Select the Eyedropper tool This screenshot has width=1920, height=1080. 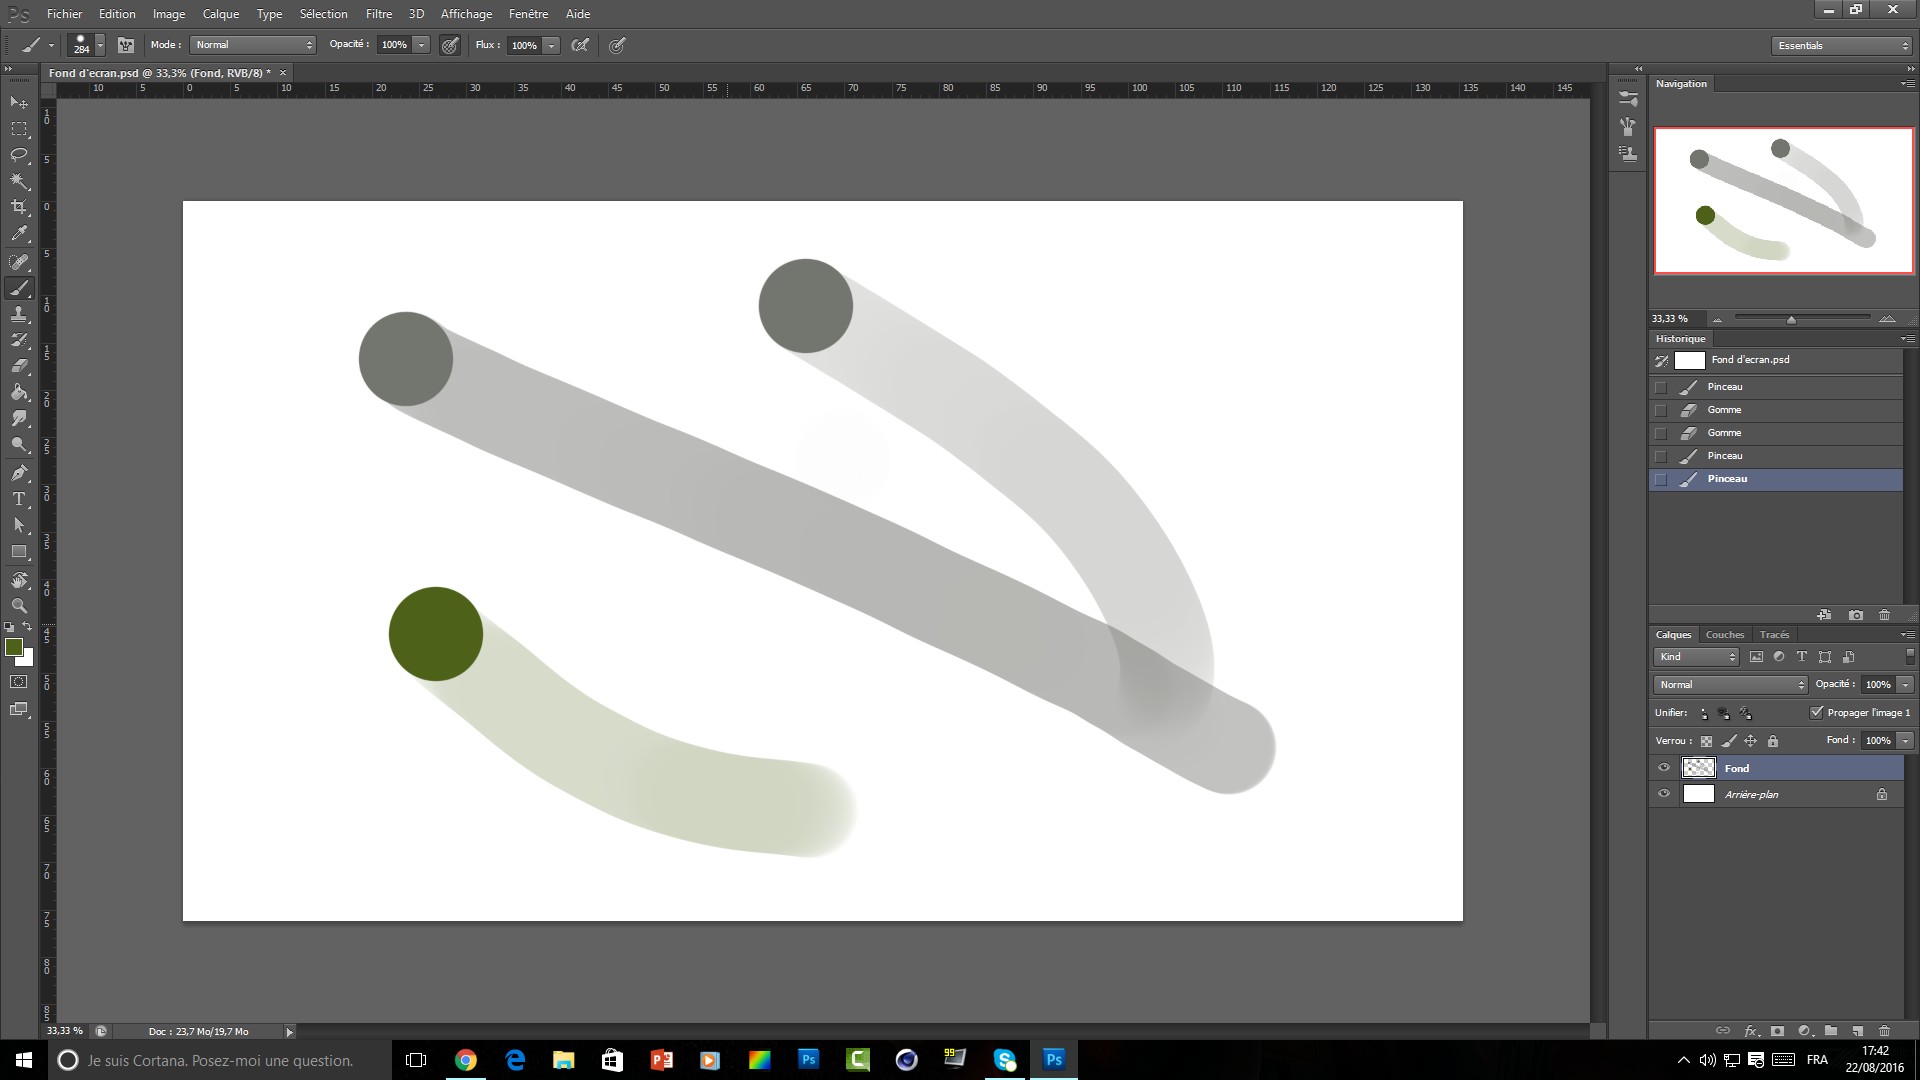pyautogui.click(x=19, y=234)
